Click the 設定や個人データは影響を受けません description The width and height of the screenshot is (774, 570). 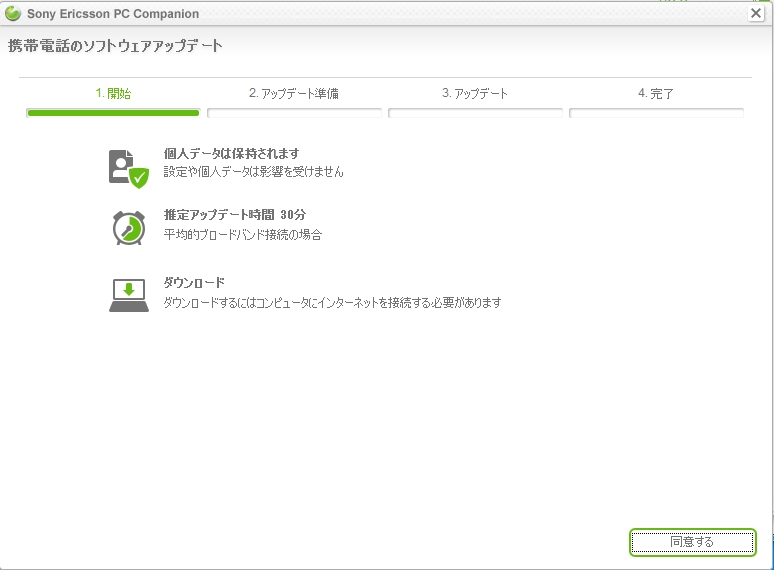(x=253, y=172)
